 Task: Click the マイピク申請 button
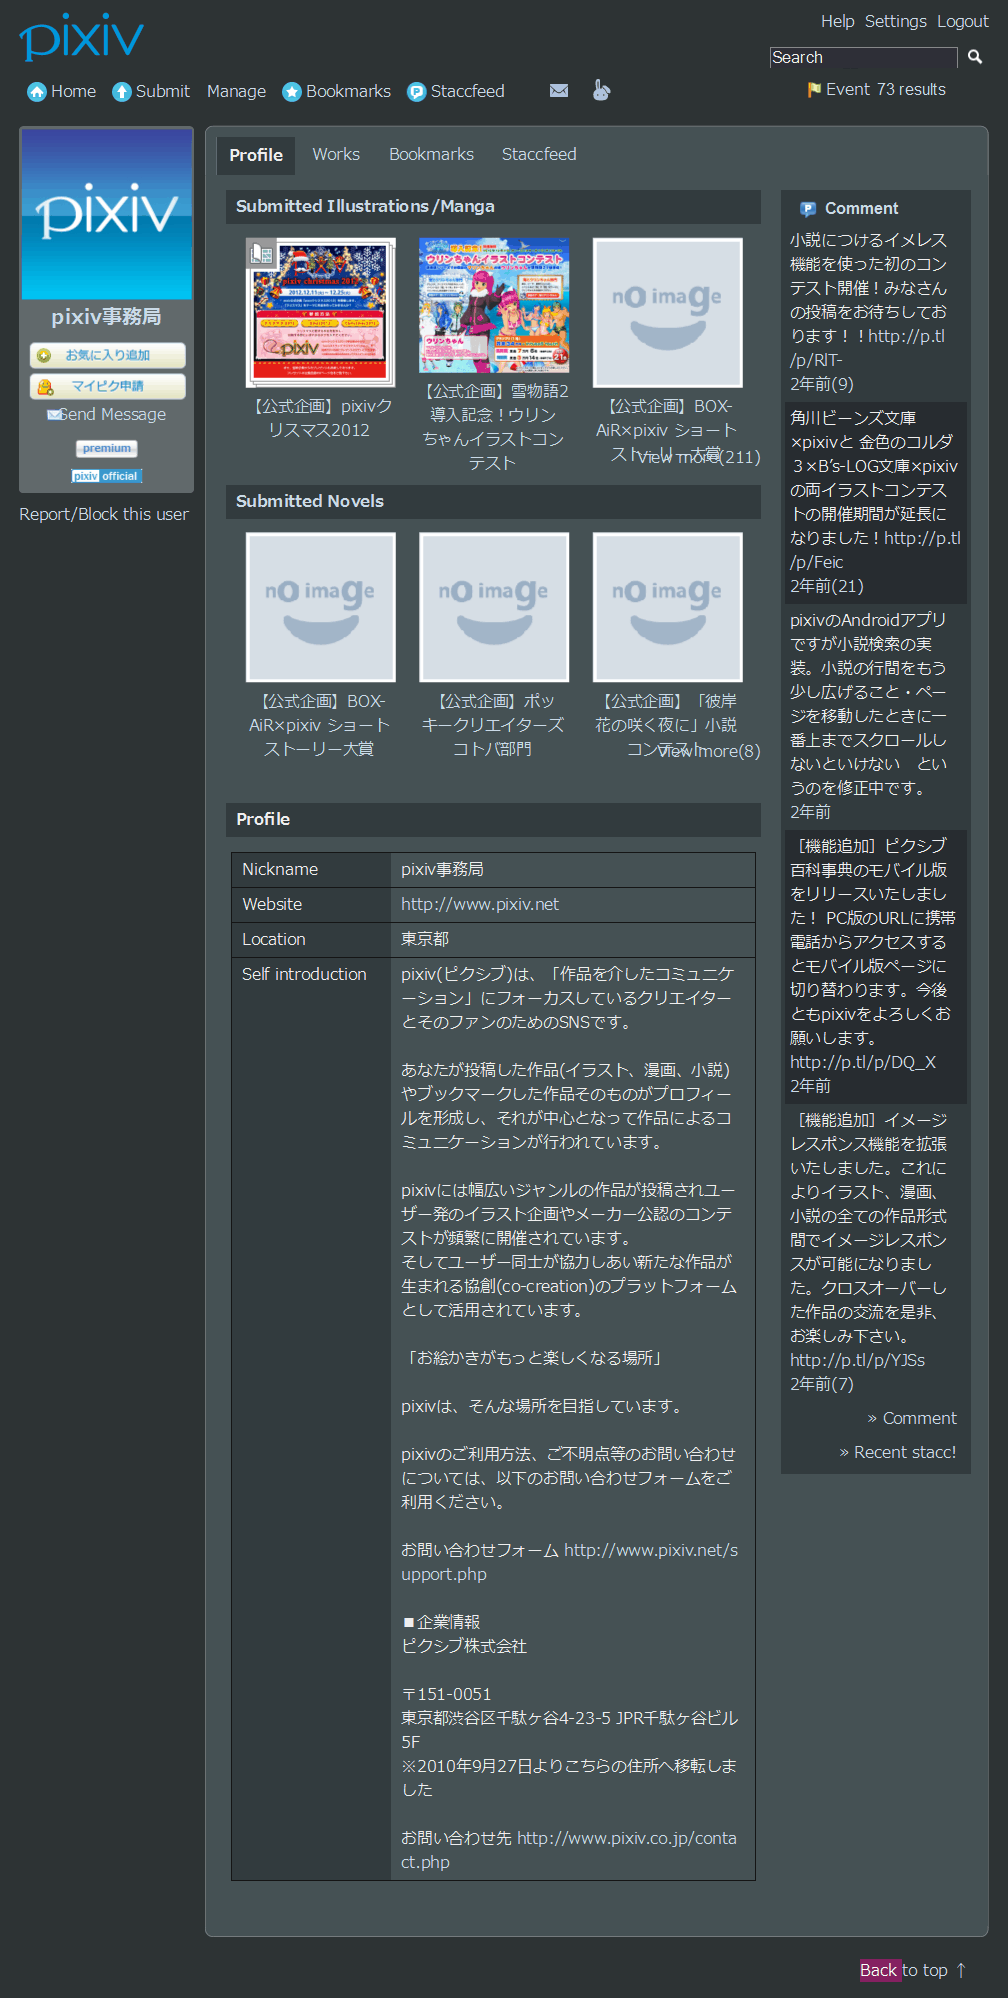tap(107, 386)
